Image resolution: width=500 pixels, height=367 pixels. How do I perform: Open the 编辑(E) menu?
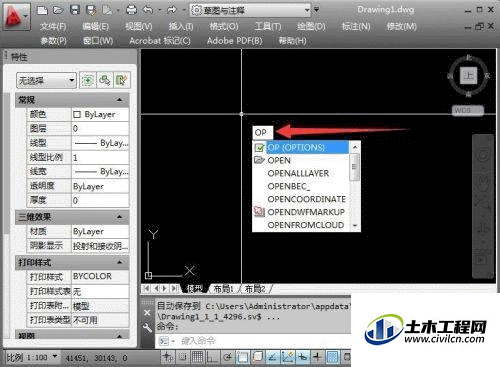tap(95, 27)
